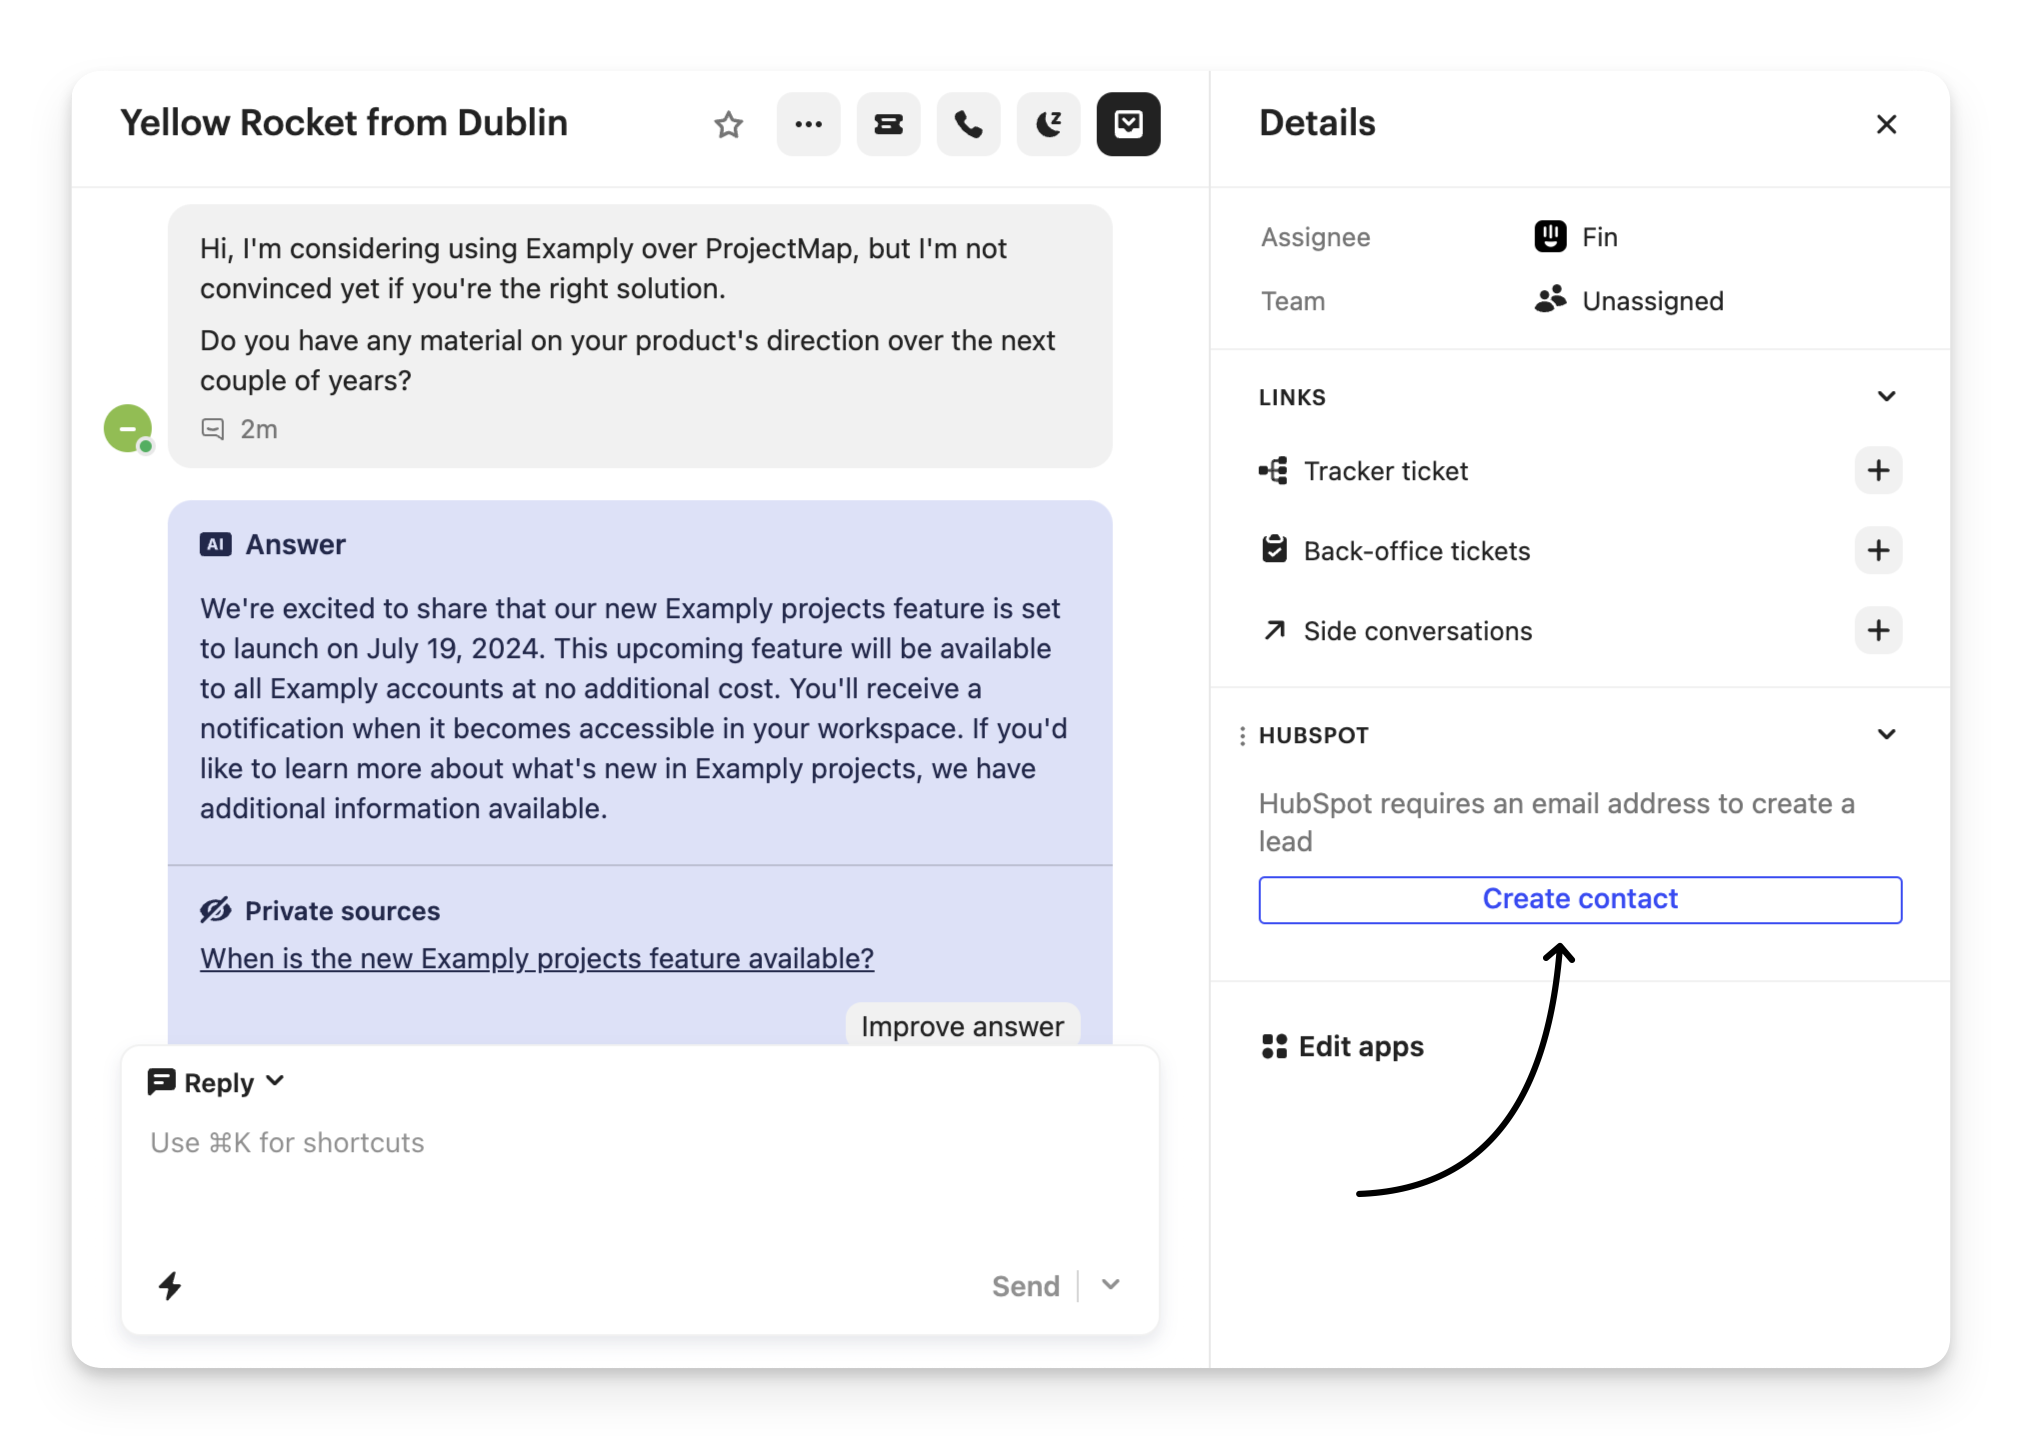Start a phone call with the customer
Screen dimensions: 2021x1439
968,125
